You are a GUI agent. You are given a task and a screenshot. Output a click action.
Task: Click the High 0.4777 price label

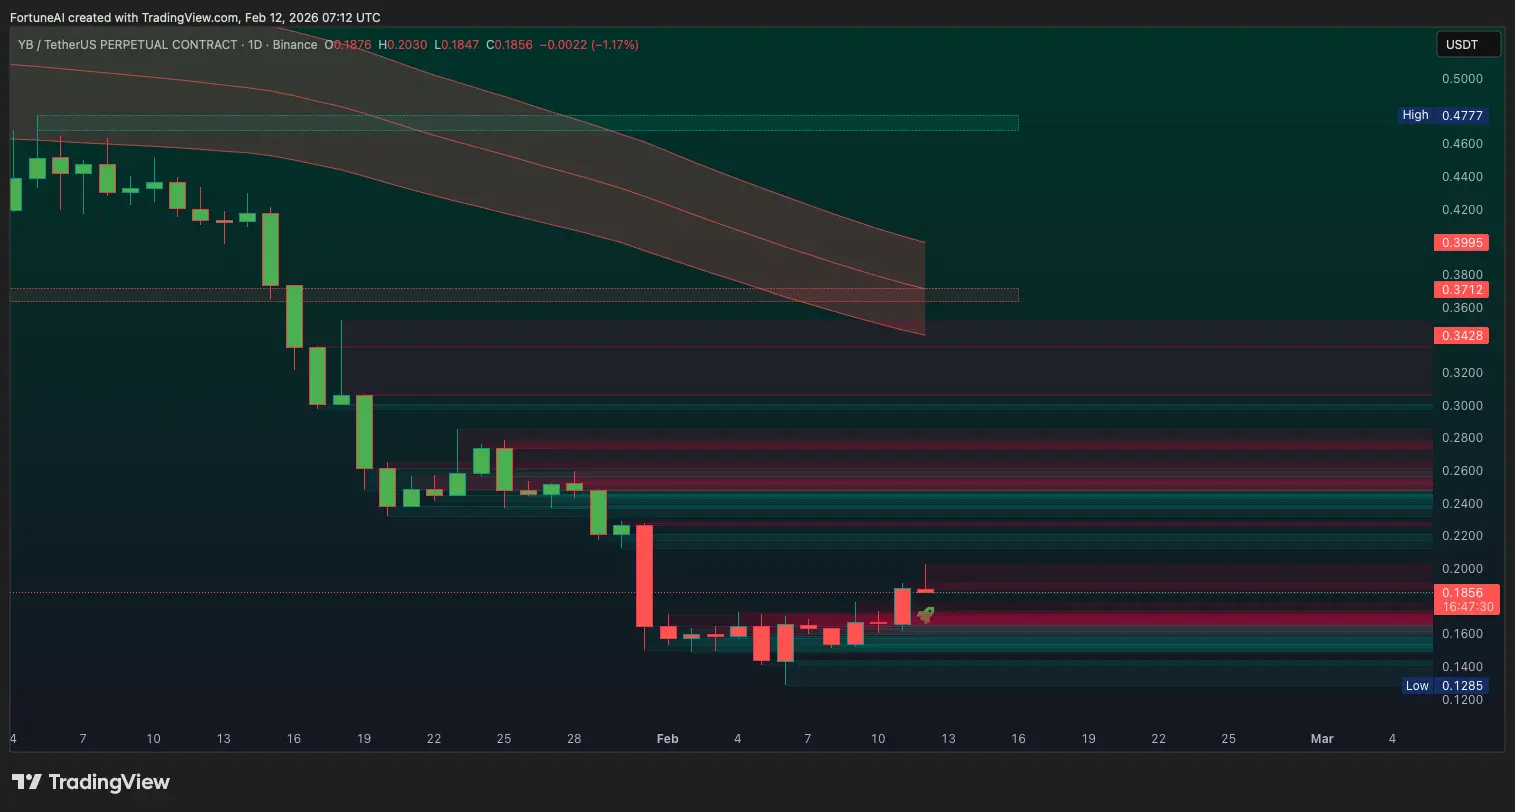coord(1443,115)
